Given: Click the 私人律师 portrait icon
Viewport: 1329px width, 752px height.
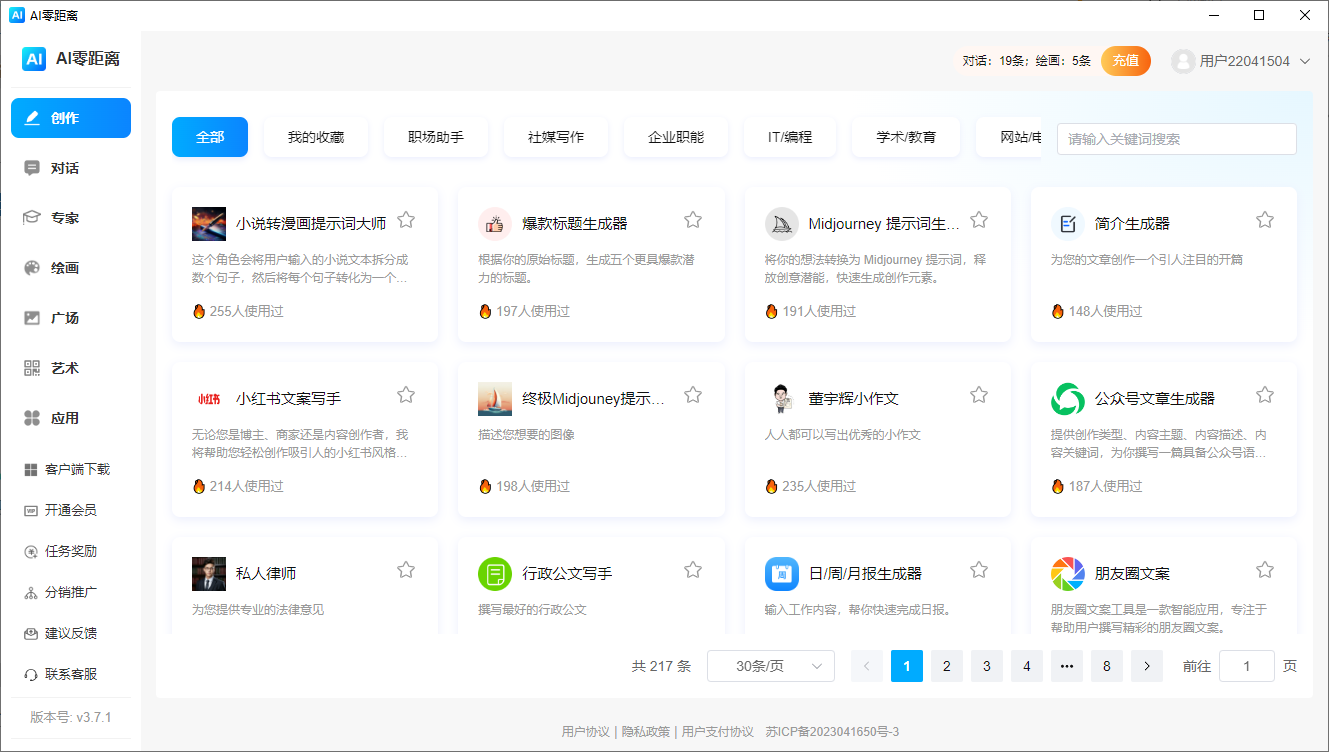Looking at the screenshot, I should click(209, 574).
